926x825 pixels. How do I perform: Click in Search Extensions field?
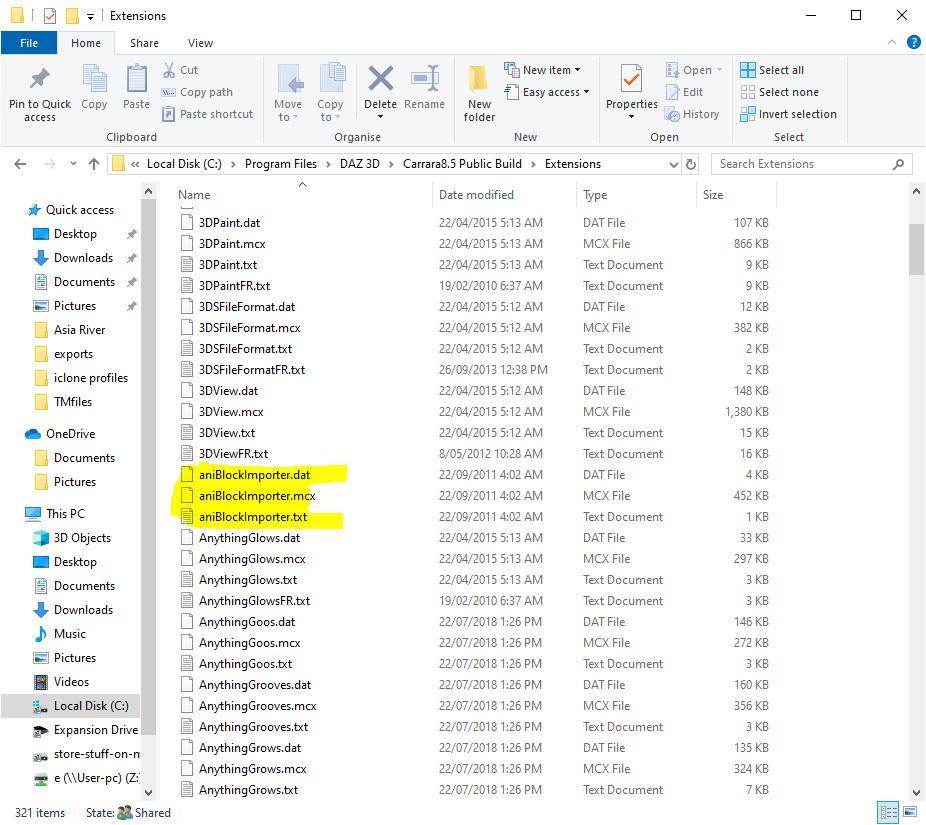click(803, 164)
